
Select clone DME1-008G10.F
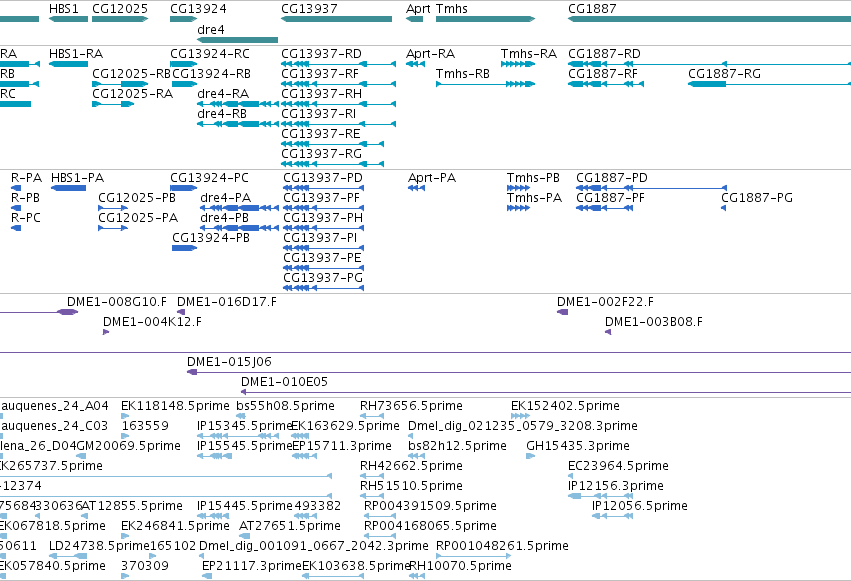[68, 312]
